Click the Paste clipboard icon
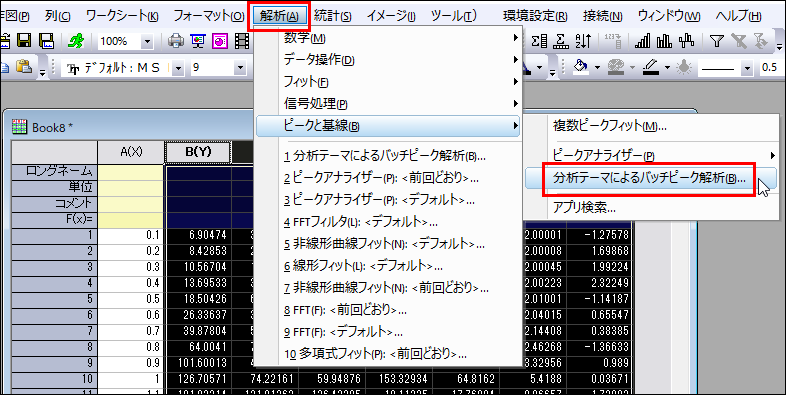Viewport: 786px width, 395px height. 24,66
